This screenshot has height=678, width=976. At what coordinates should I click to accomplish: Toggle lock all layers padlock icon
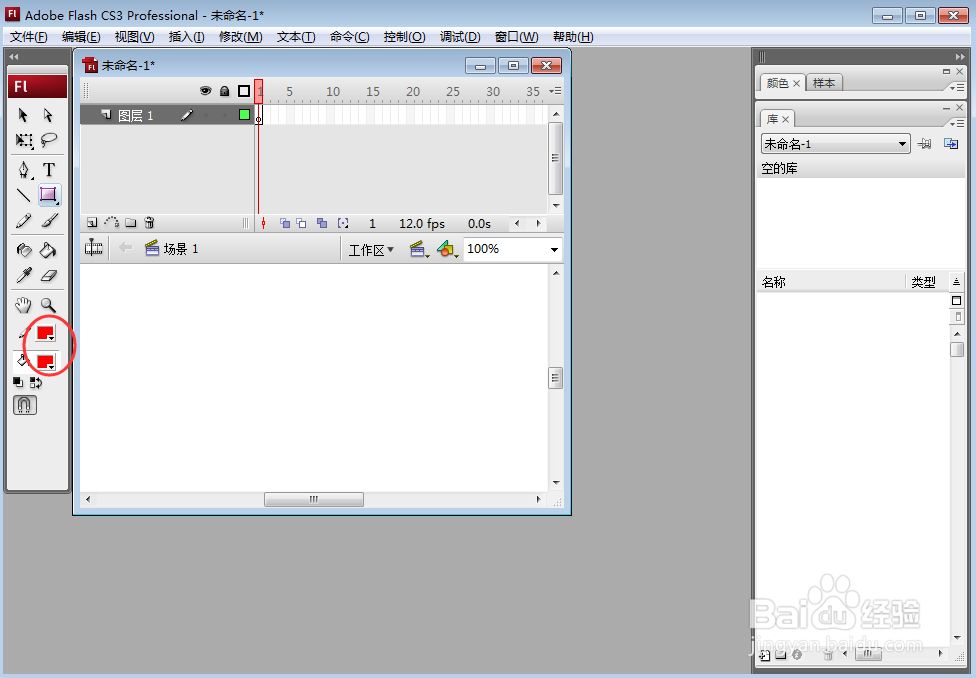coord(225,91)
